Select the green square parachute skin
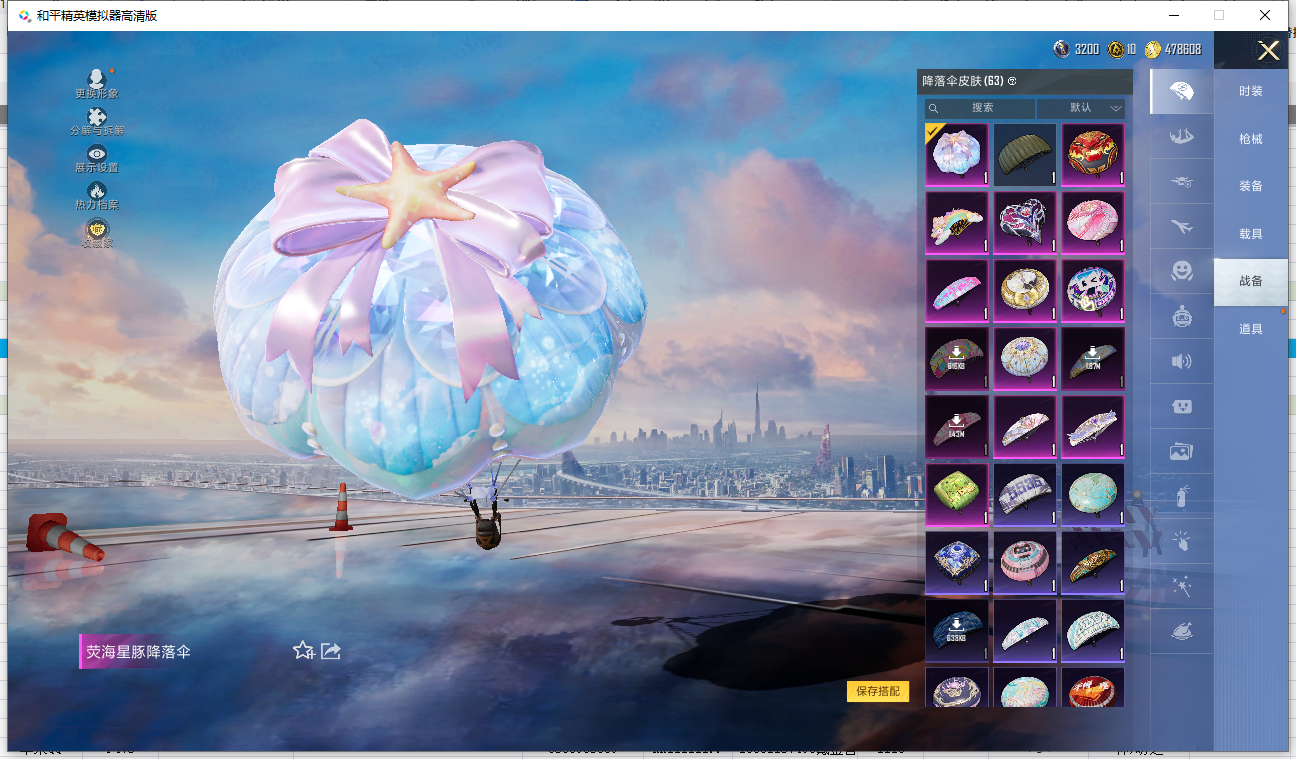 coord(957,495)
